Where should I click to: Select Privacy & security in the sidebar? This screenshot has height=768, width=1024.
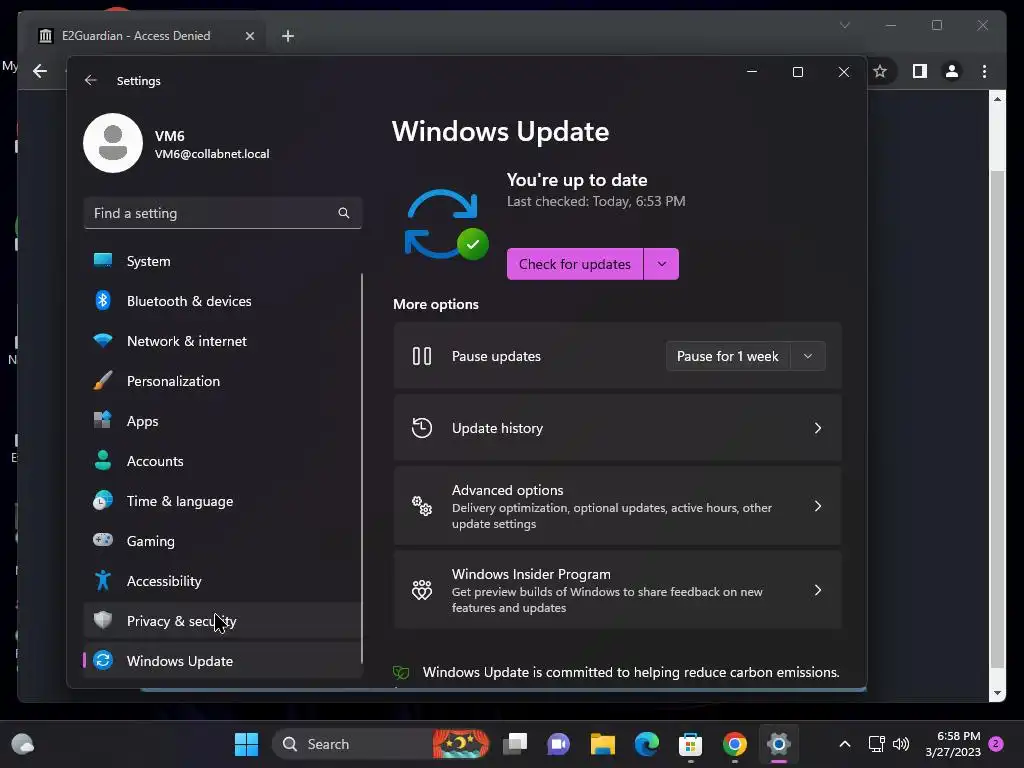222,621
